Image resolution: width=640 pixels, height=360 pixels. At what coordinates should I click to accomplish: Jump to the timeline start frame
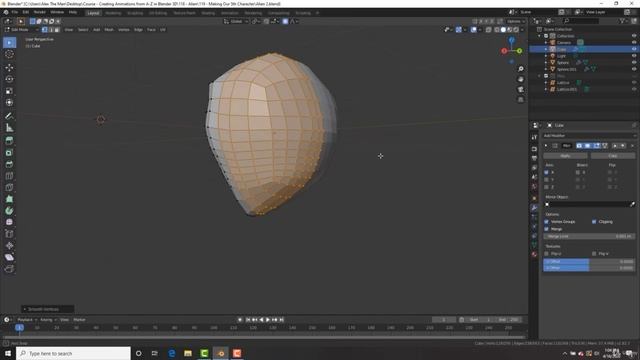point(248,320)
